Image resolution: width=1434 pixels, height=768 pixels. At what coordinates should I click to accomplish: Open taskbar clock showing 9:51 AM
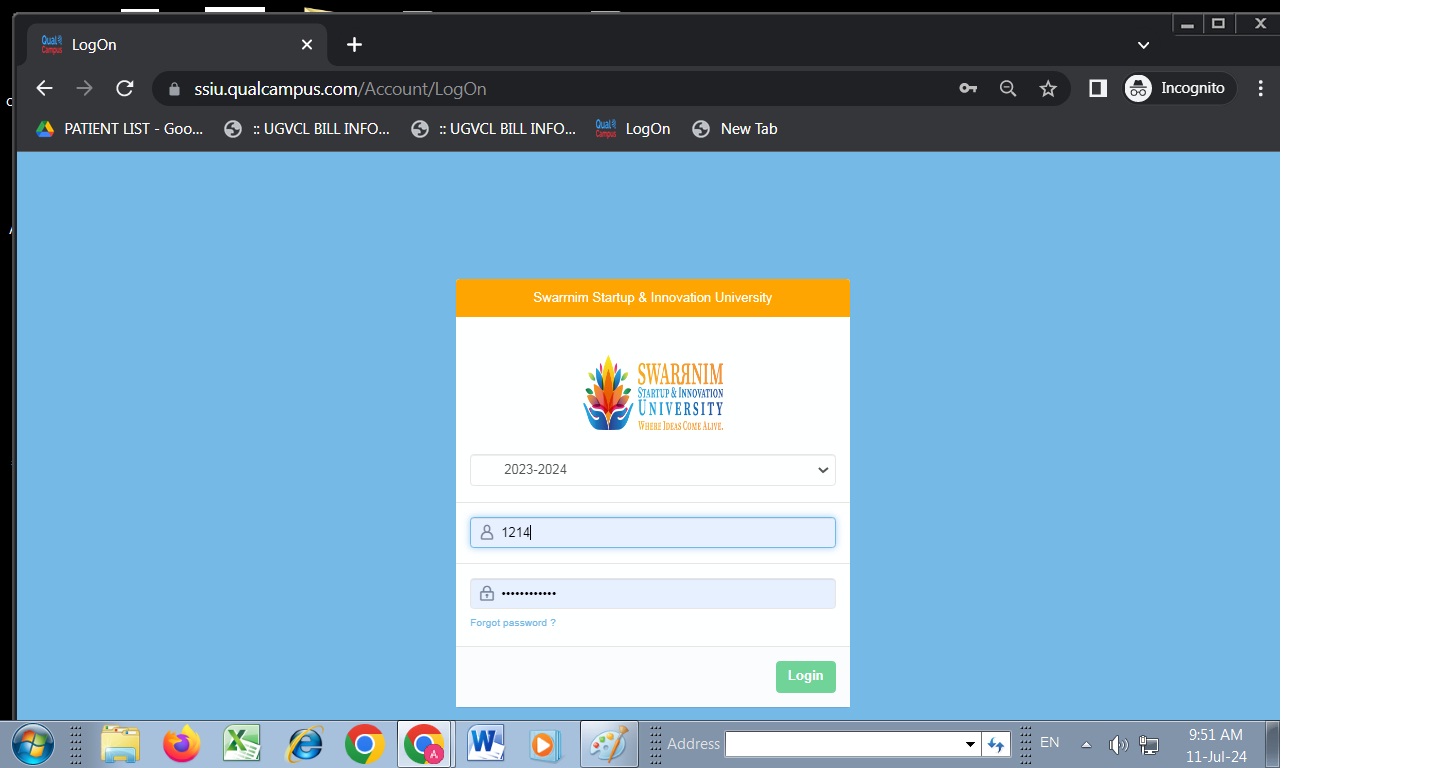[1216, 745]
